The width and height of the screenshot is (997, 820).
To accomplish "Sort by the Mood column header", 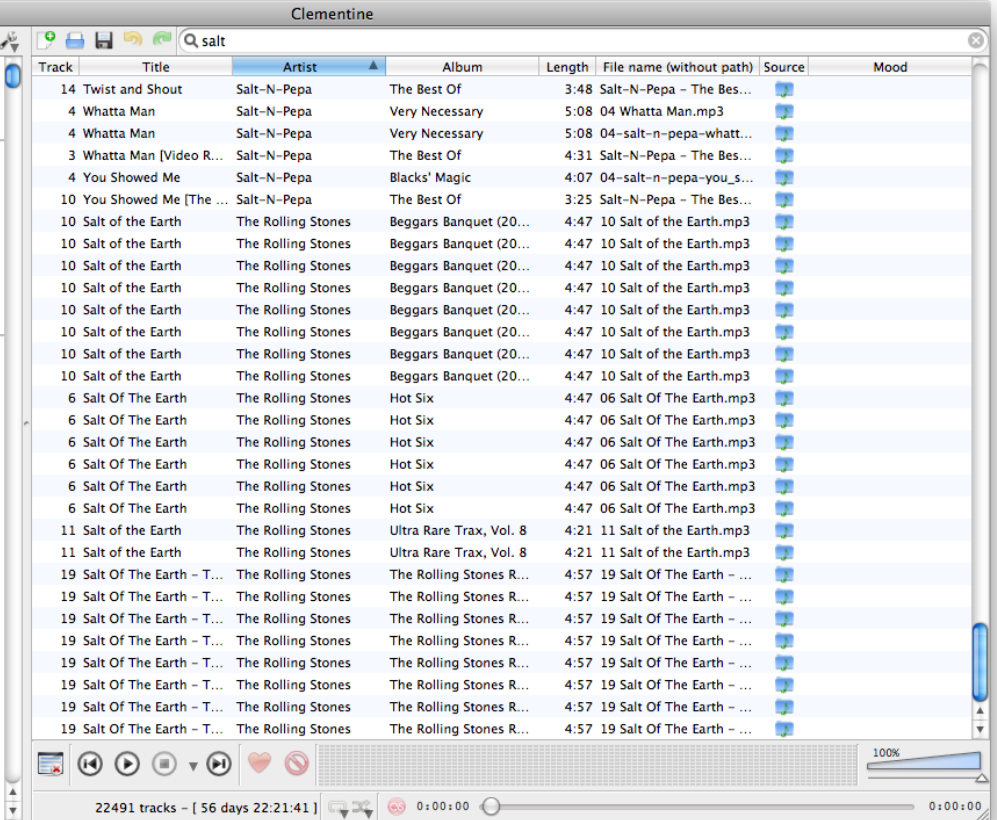I will coord(890,67).
